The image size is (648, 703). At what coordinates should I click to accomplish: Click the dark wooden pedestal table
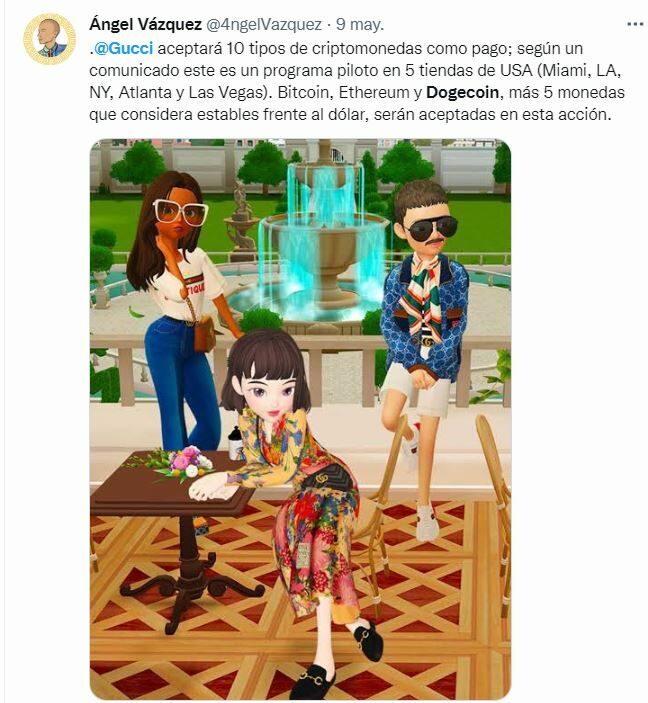click(x=175, y=538)
